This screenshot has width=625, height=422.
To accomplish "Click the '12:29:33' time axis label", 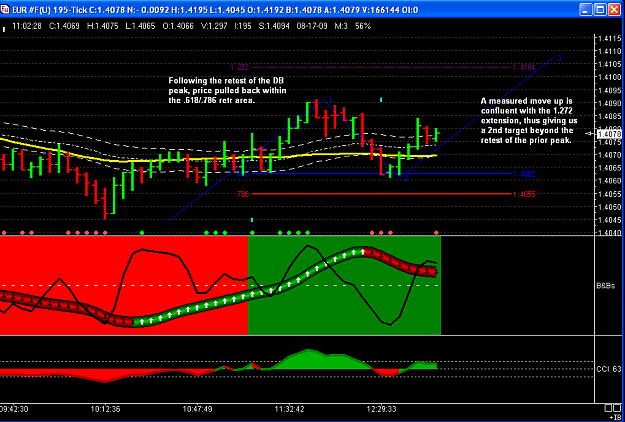I will pos(382,410).
